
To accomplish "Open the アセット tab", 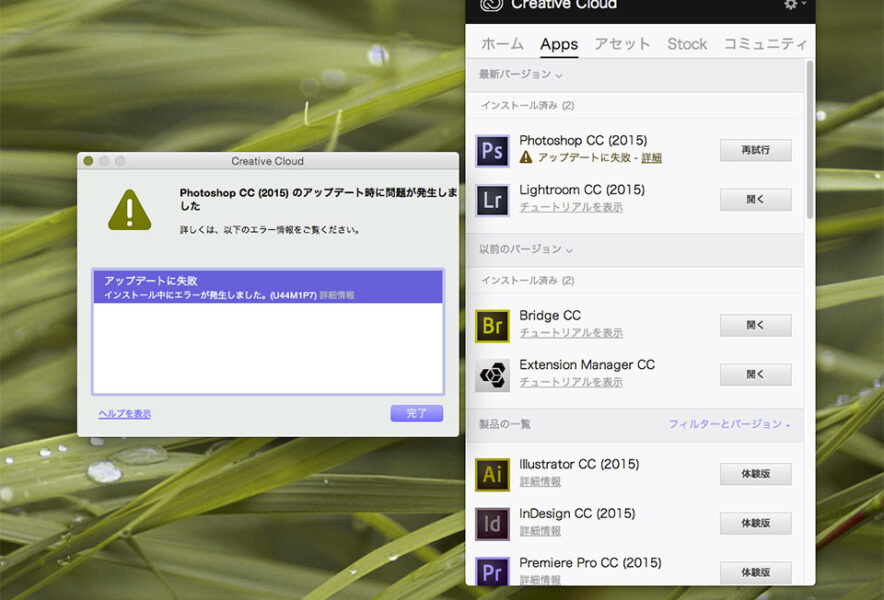I will point(622,44).
